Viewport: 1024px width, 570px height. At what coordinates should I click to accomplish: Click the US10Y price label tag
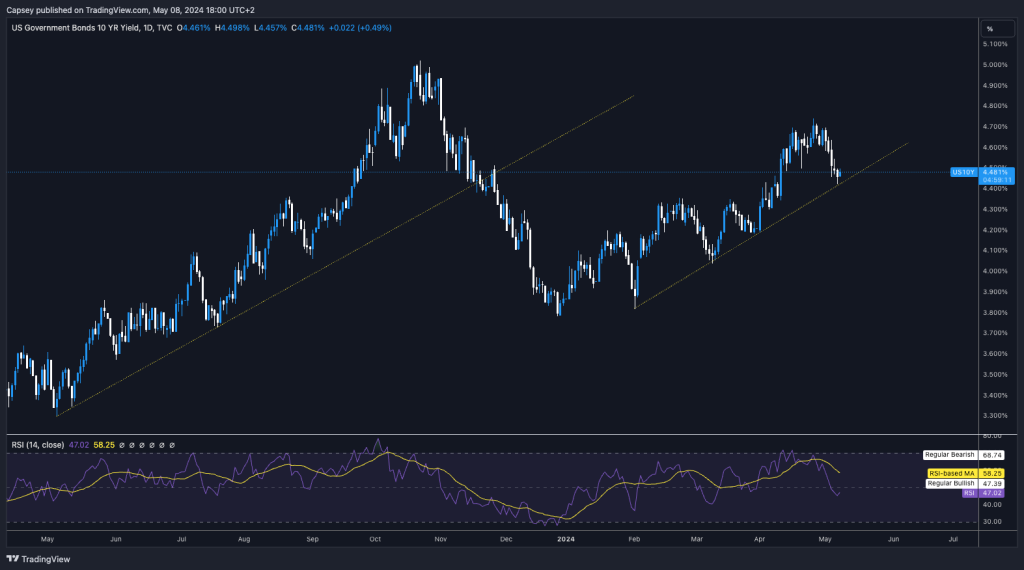tap(962, 172)
